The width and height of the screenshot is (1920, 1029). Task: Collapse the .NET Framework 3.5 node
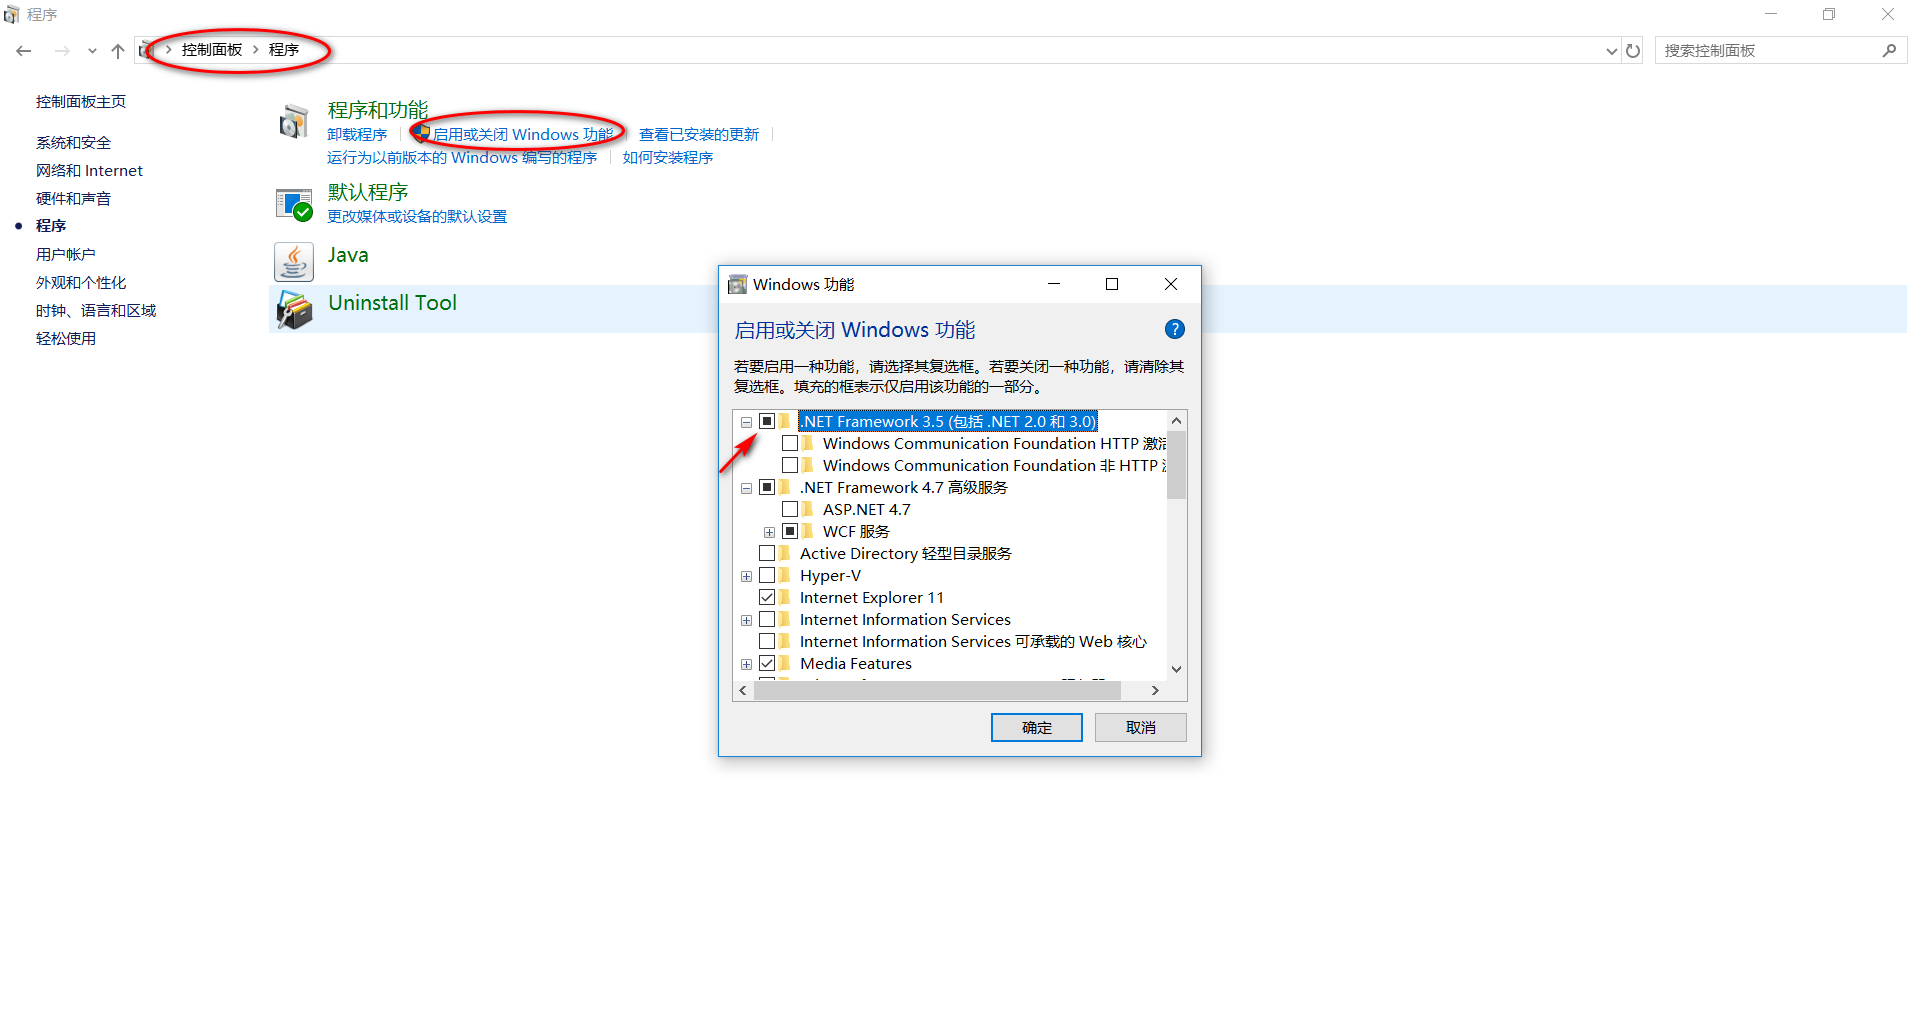pos(746,421)
